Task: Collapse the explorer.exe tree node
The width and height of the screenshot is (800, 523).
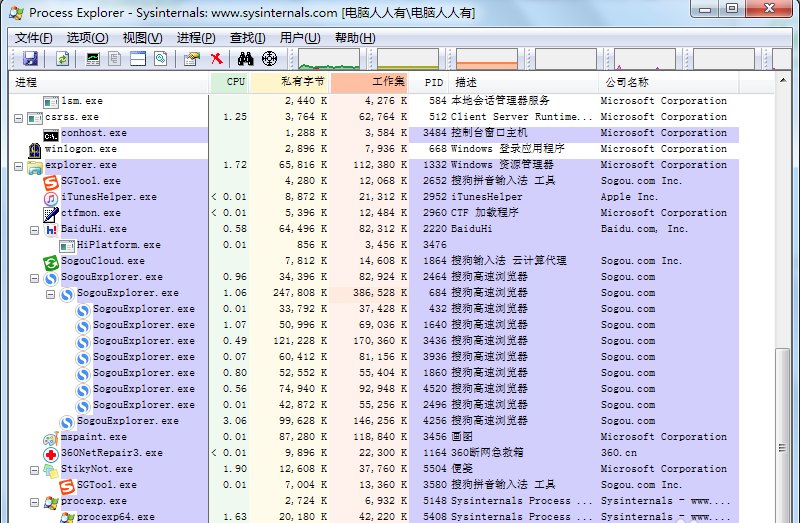Action: pyautogui.click(x=19, y=166)
